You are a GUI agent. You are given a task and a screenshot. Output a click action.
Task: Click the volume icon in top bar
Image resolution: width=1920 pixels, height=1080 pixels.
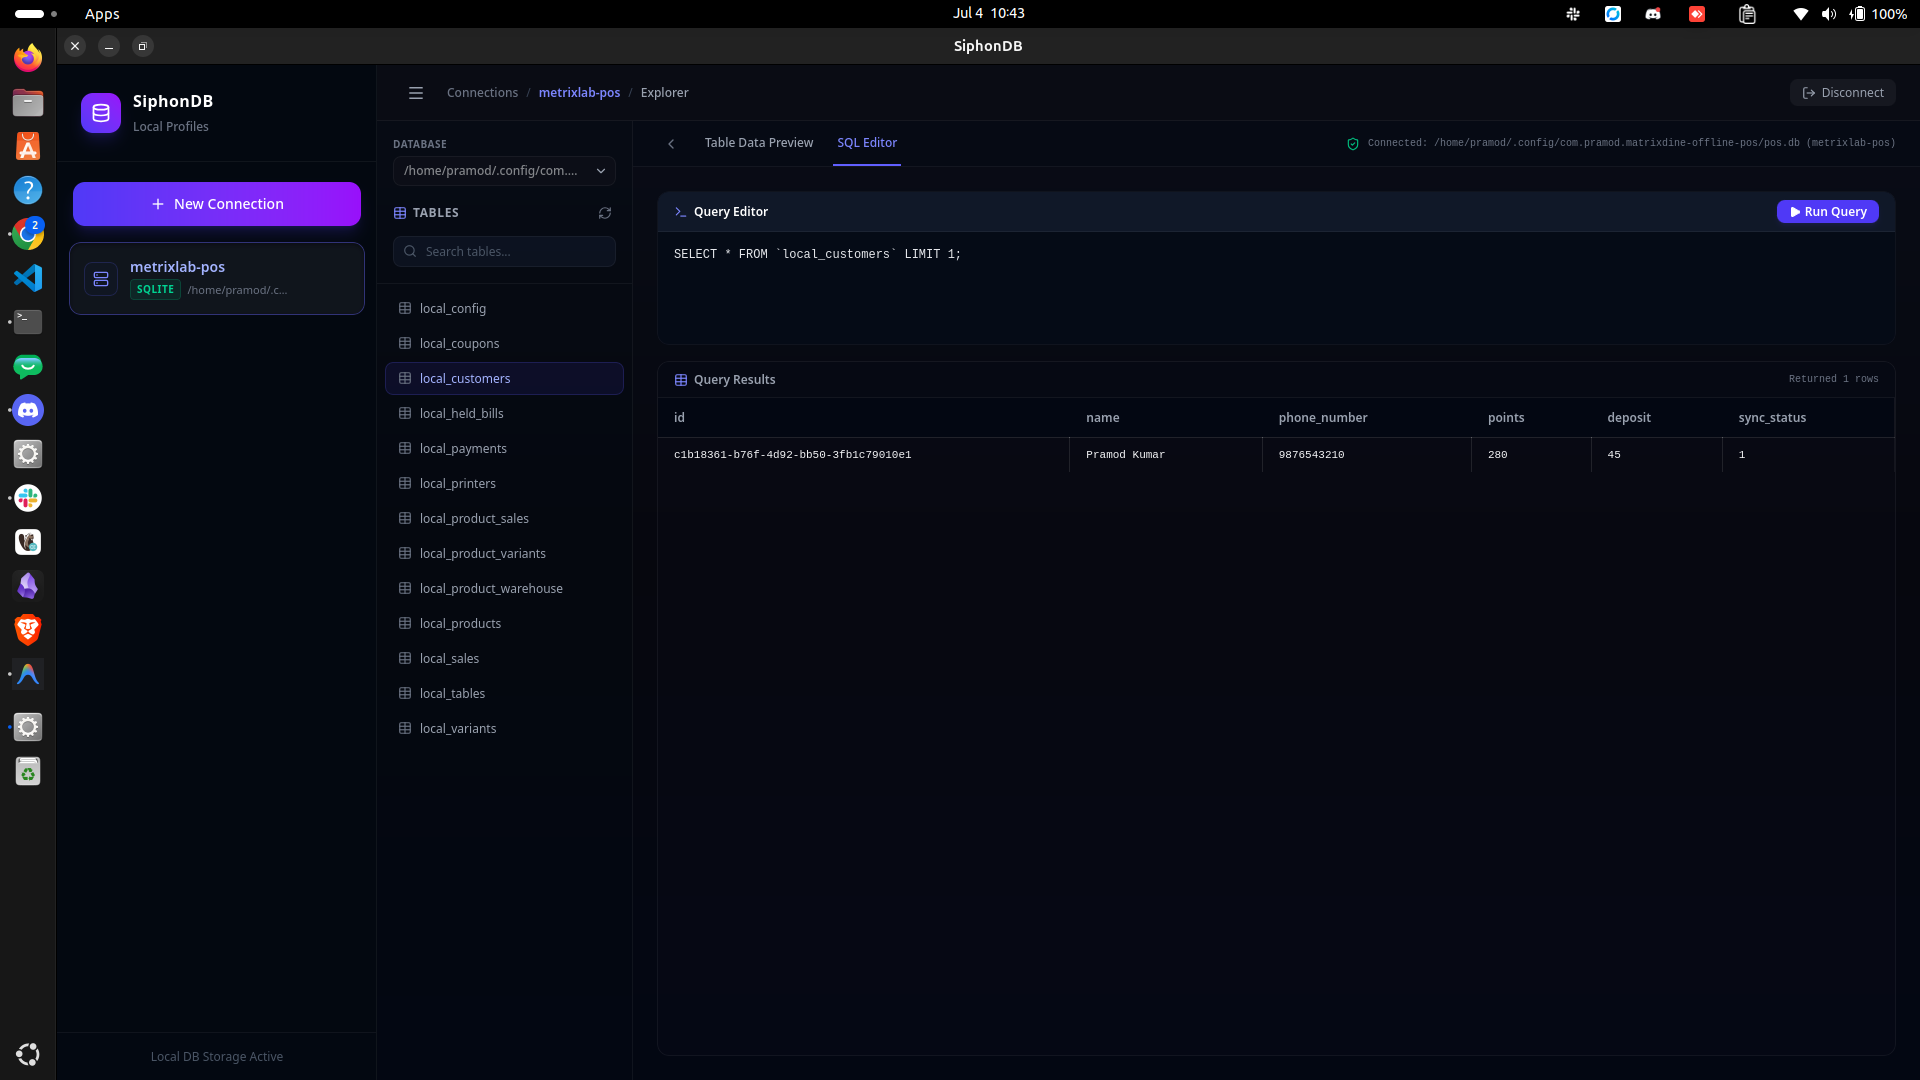pyautogui.click(x=1829, y=14)
